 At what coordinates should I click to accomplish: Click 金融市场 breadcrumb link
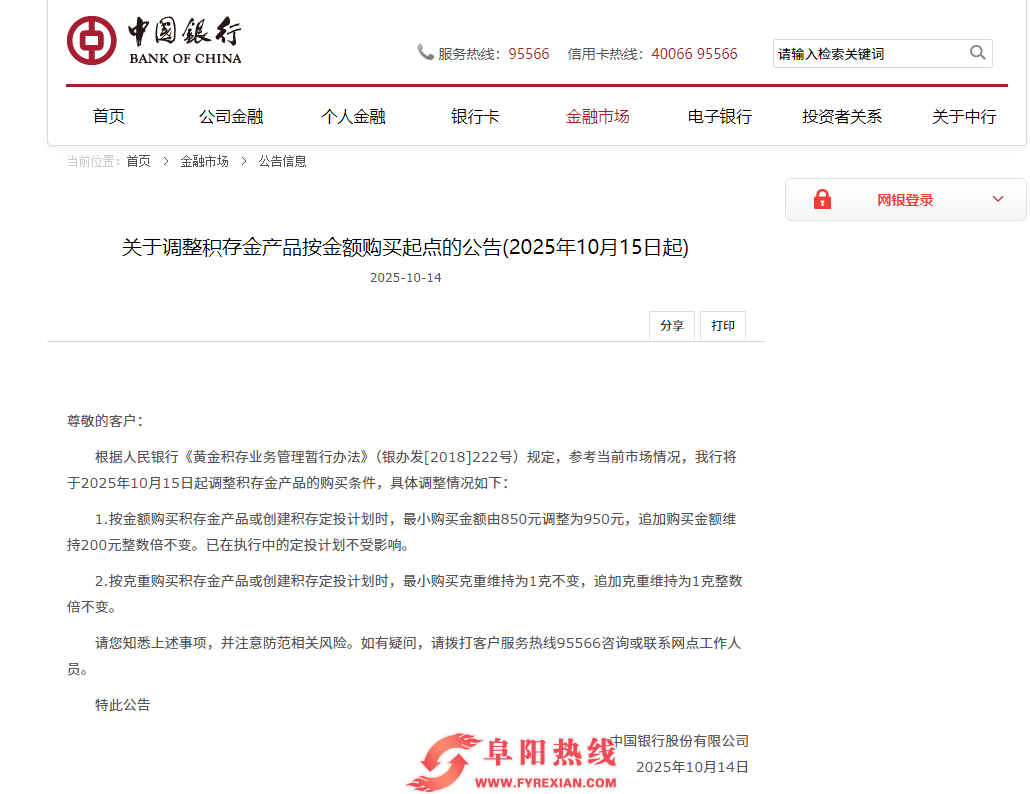tap(204, 161)
